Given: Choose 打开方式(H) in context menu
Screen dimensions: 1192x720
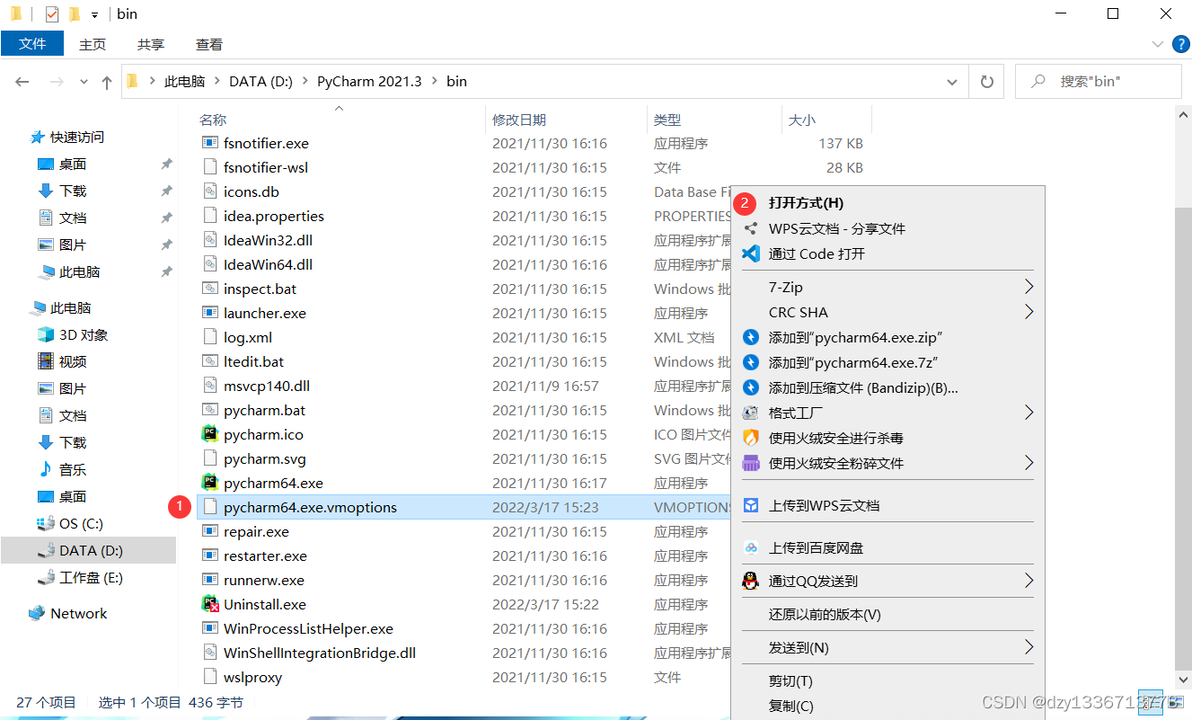Looking at the screenshot, I should click(806, 203).
